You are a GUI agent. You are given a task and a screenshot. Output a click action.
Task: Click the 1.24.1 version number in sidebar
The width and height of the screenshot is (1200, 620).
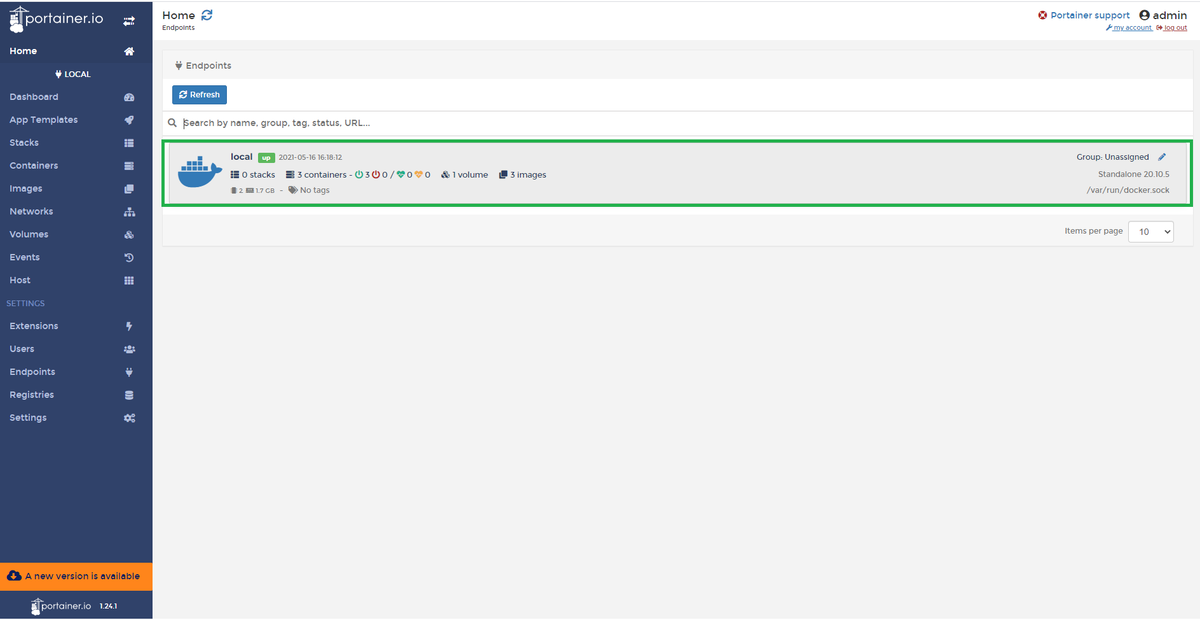(109, 606)
